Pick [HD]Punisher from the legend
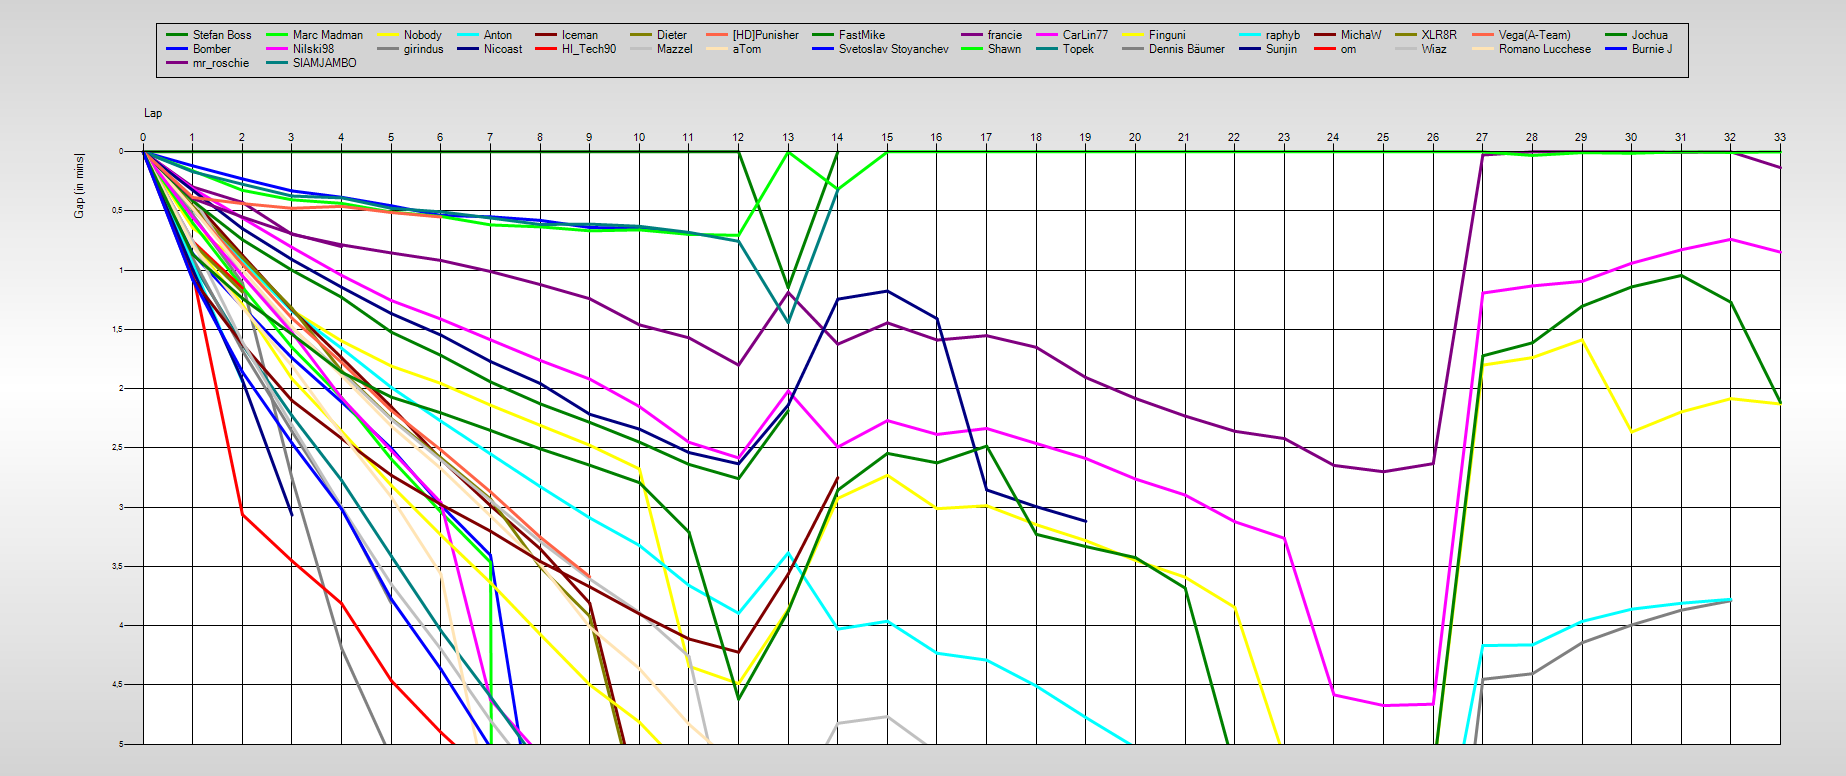Screen dimensions: 1846x776 [x=765, y=35]
